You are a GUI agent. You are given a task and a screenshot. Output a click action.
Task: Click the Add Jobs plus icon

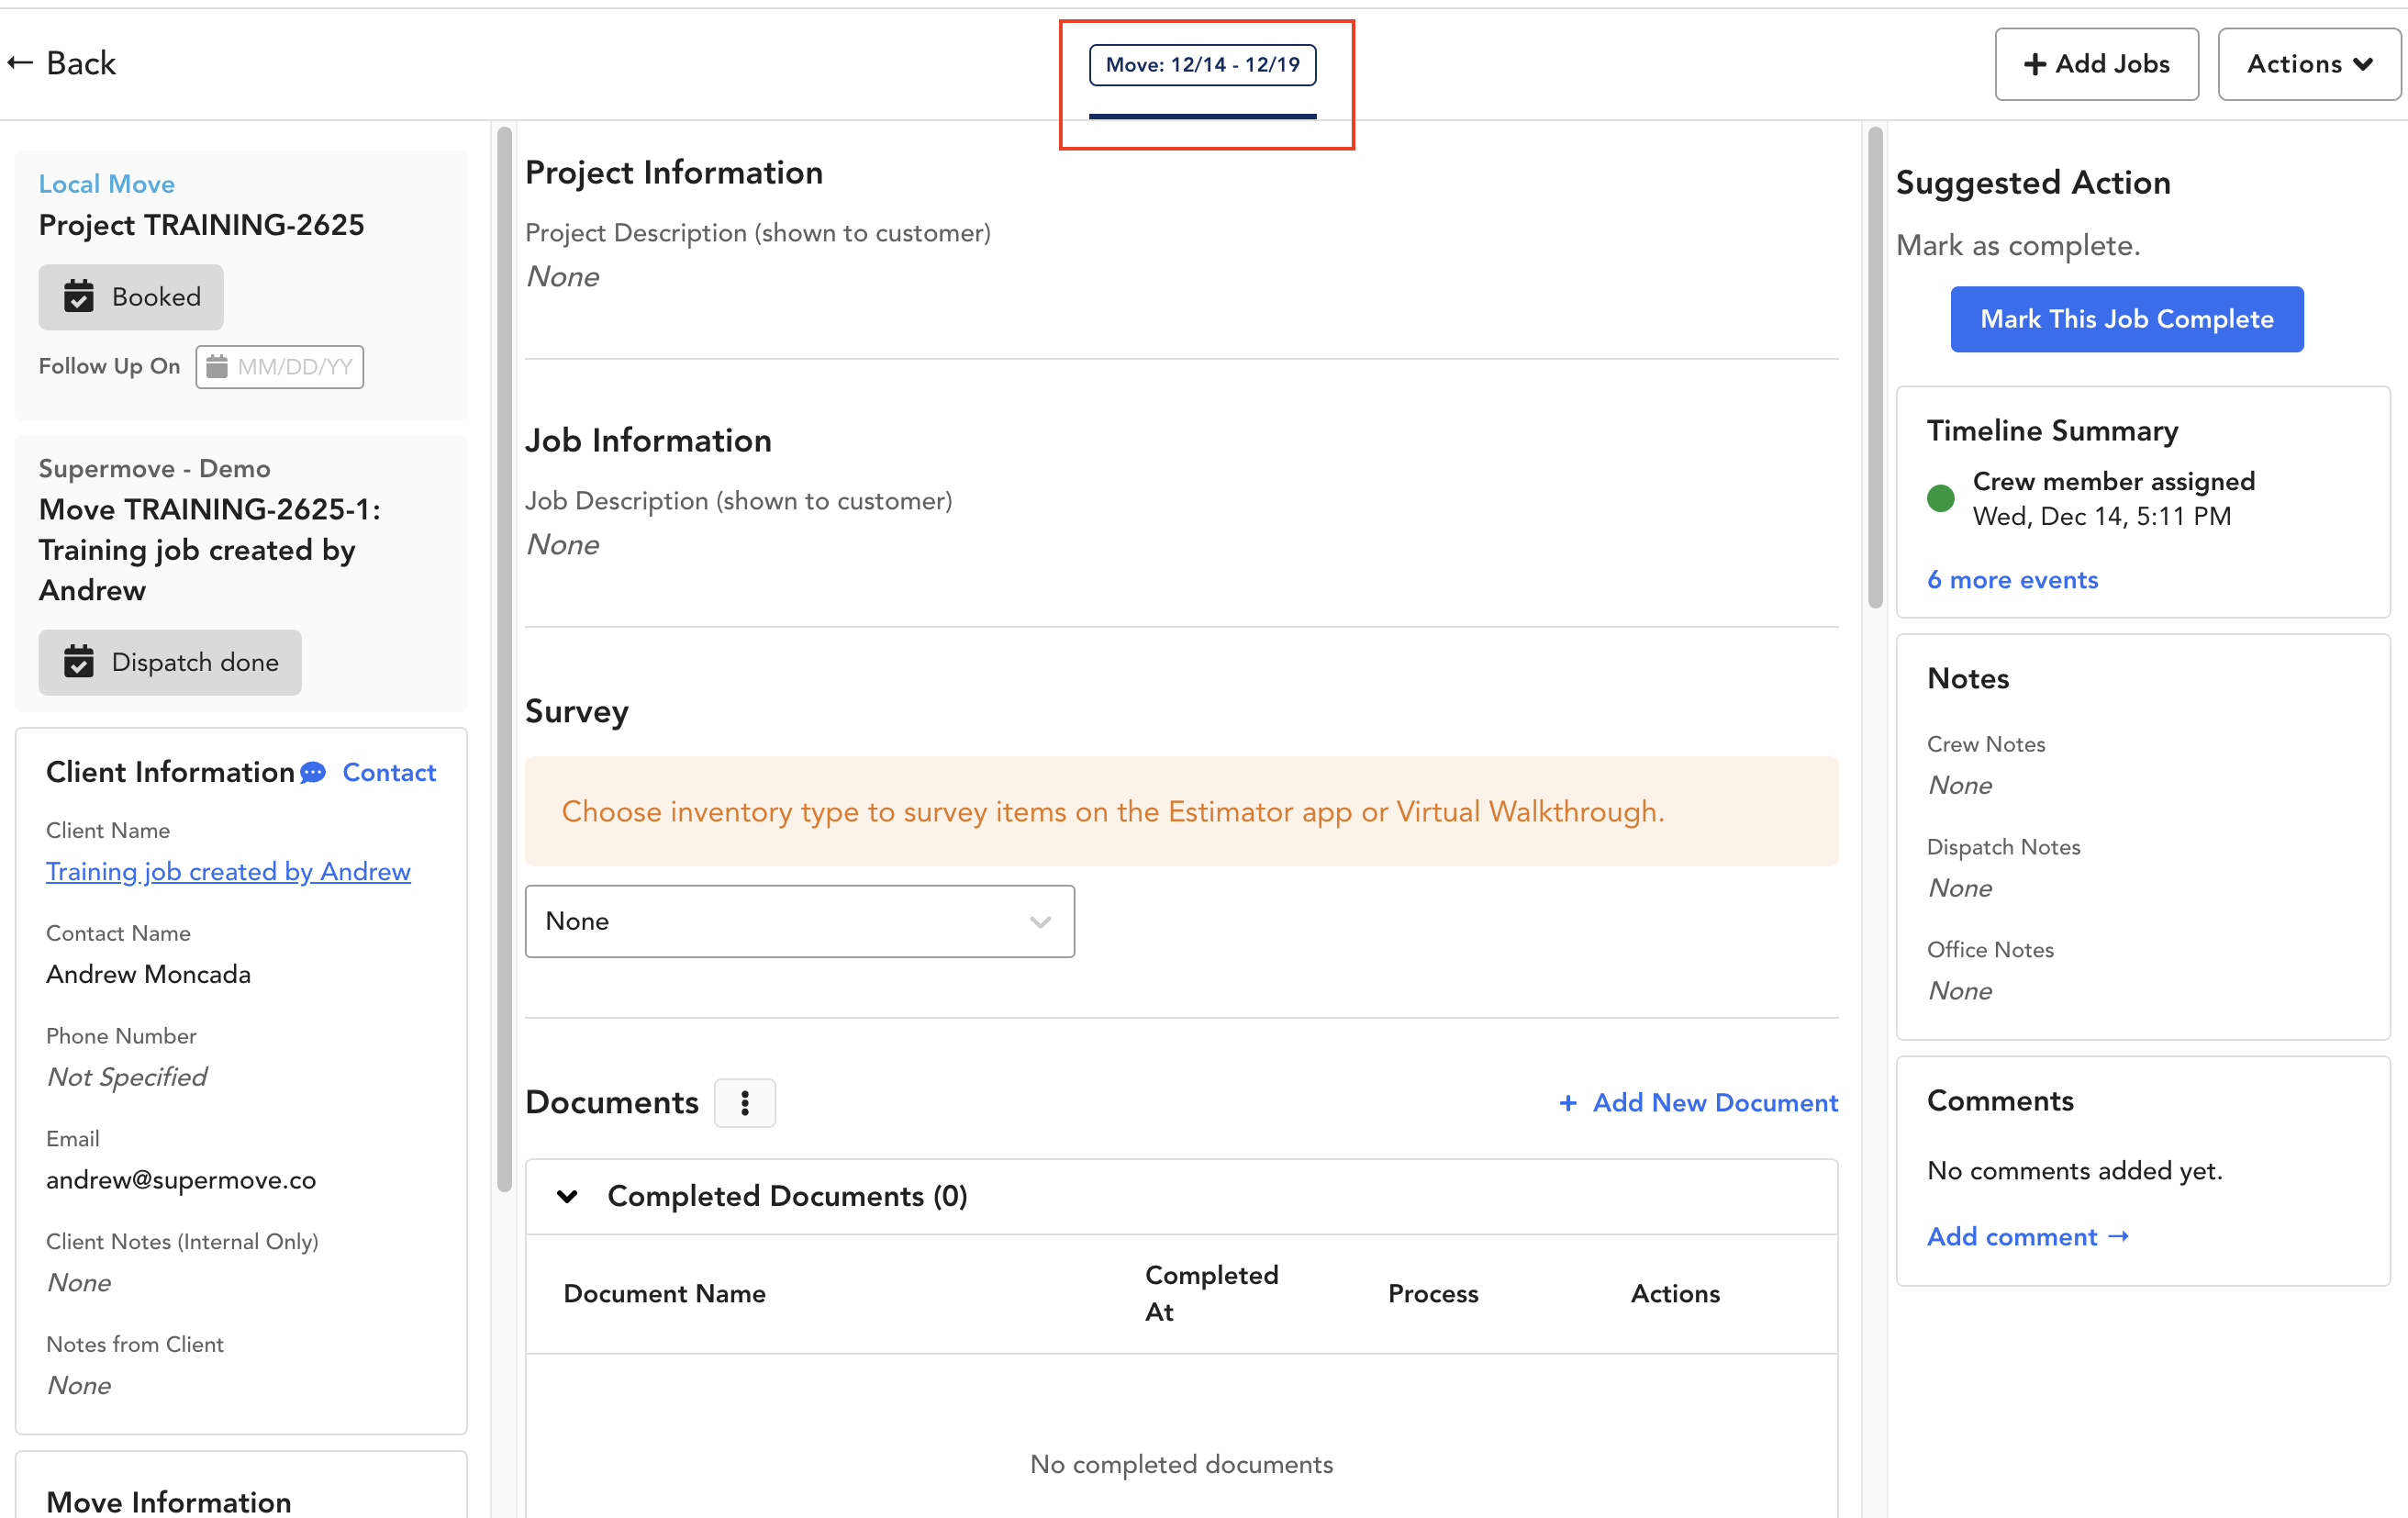click(2032, 65)
